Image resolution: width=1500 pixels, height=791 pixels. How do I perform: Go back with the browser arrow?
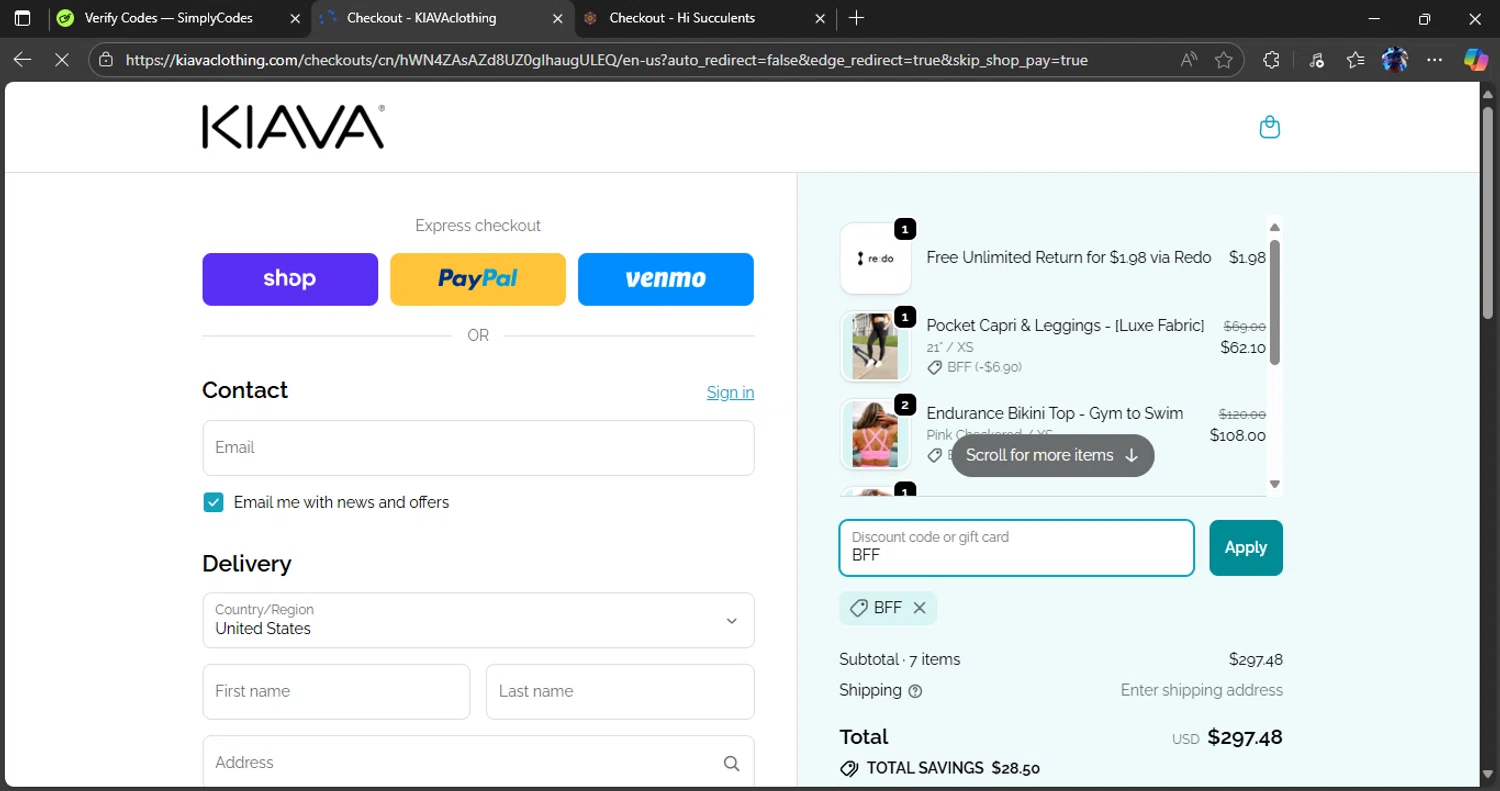click(x=22, y=60)
